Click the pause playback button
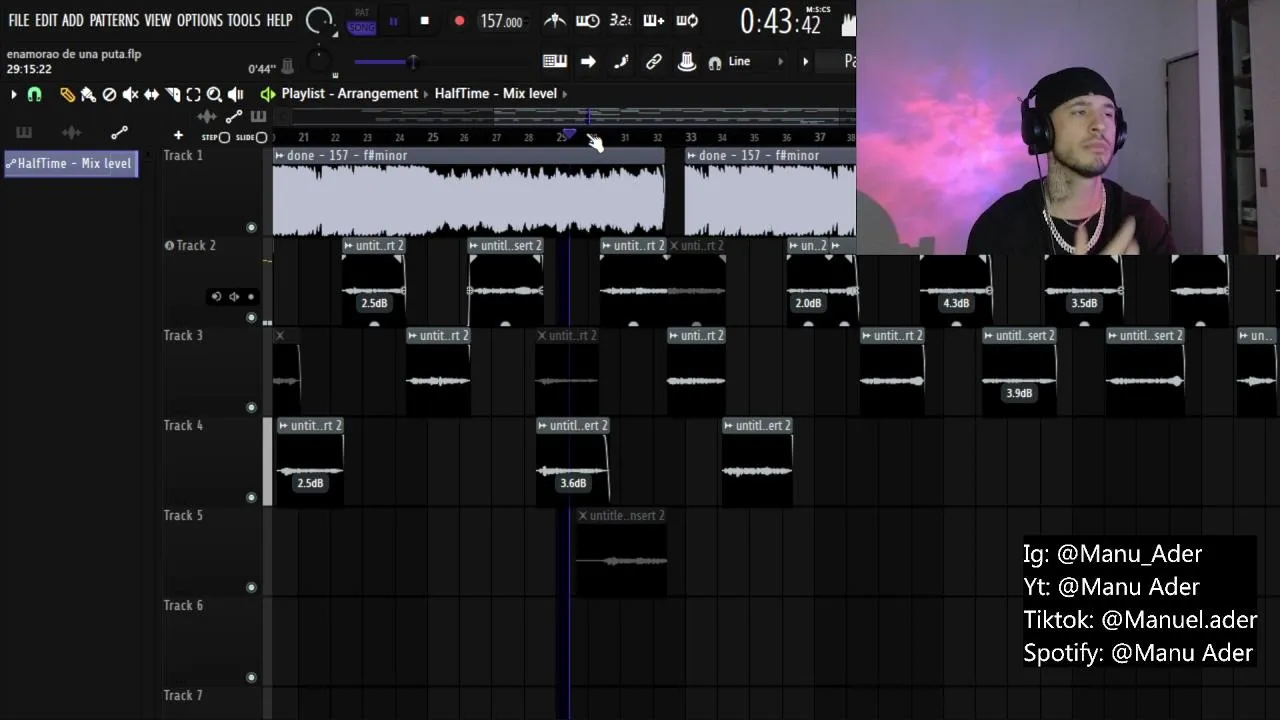This screenshot has width=1280, height=720. tap(393, 21)
